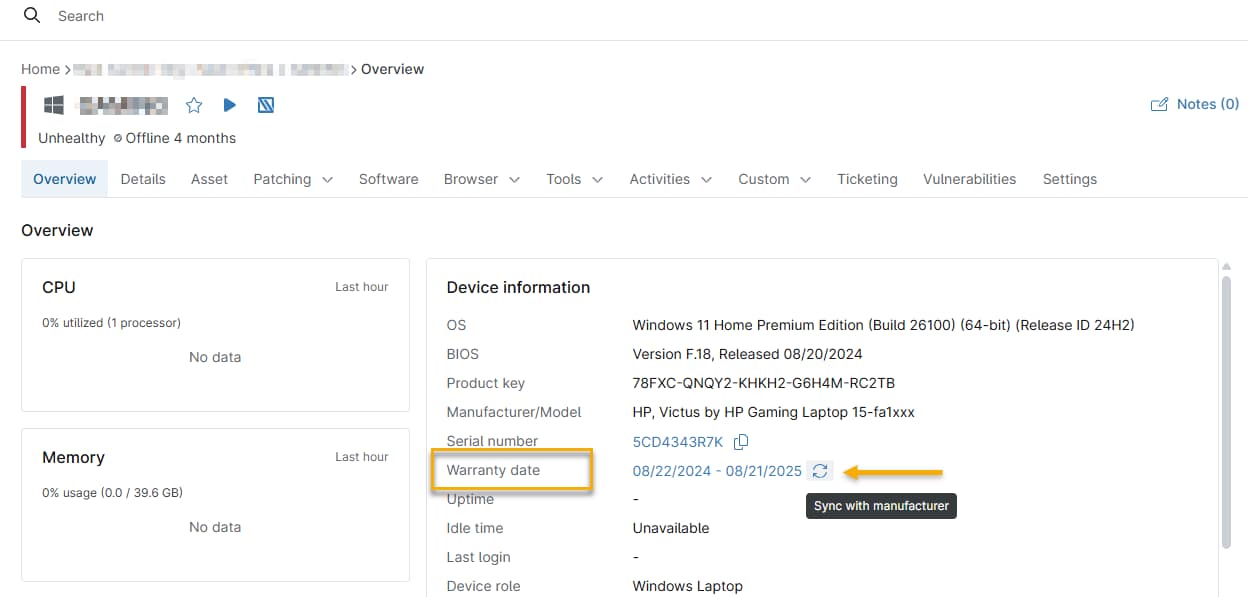The width and height of the screenshot is (1248, 597).
Task: Click the blue play icon to run actions
Action: pyautogui.click(x=229, y=104)
